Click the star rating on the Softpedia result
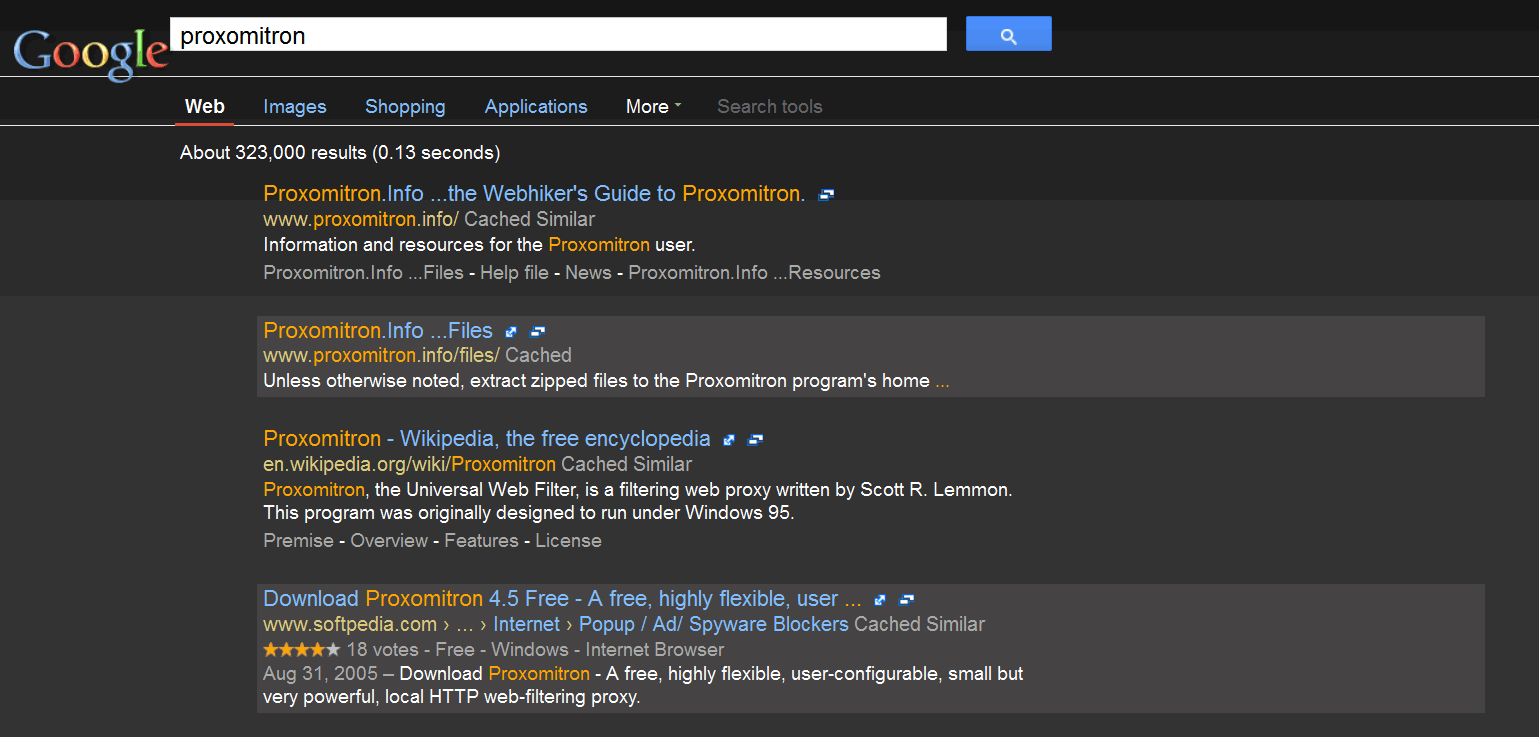The height and width of the screenshot is (737, 1539). point(301,650)
